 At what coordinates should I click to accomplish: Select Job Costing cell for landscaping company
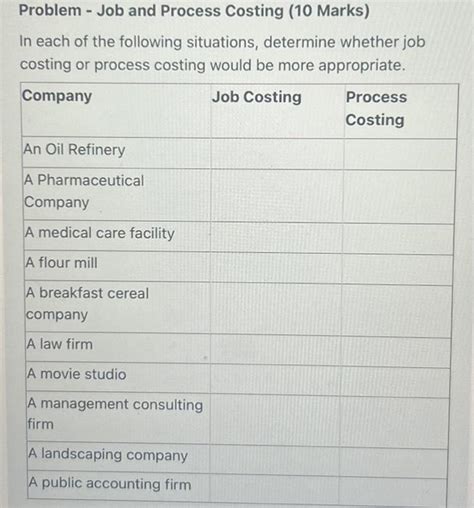pyautogui.click(x=274, y=459)
